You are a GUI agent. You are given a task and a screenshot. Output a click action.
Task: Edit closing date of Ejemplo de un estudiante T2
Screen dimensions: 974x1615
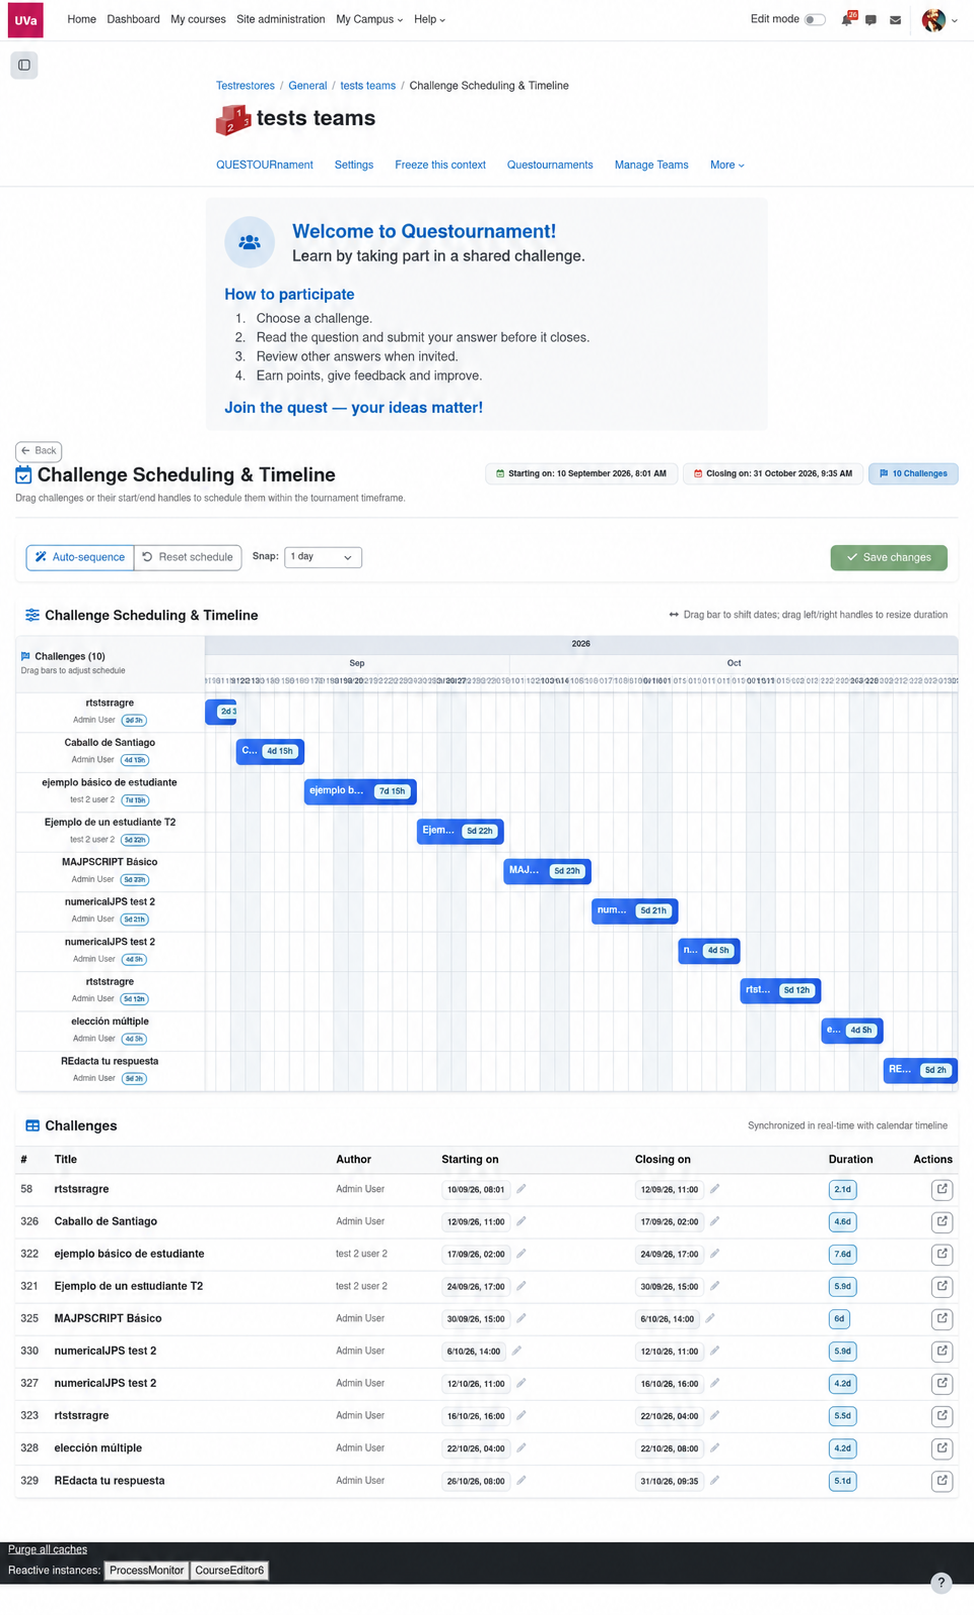point(714,1286)
